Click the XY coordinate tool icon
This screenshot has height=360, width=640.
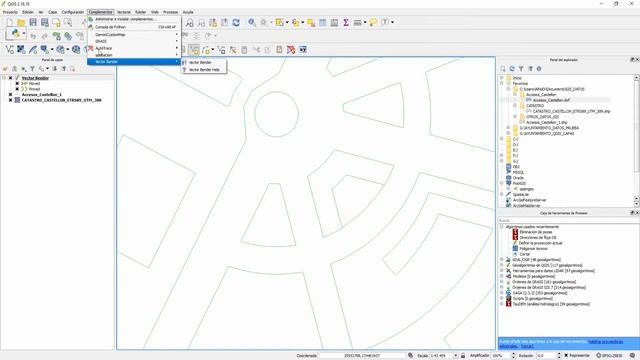(302, 50)
